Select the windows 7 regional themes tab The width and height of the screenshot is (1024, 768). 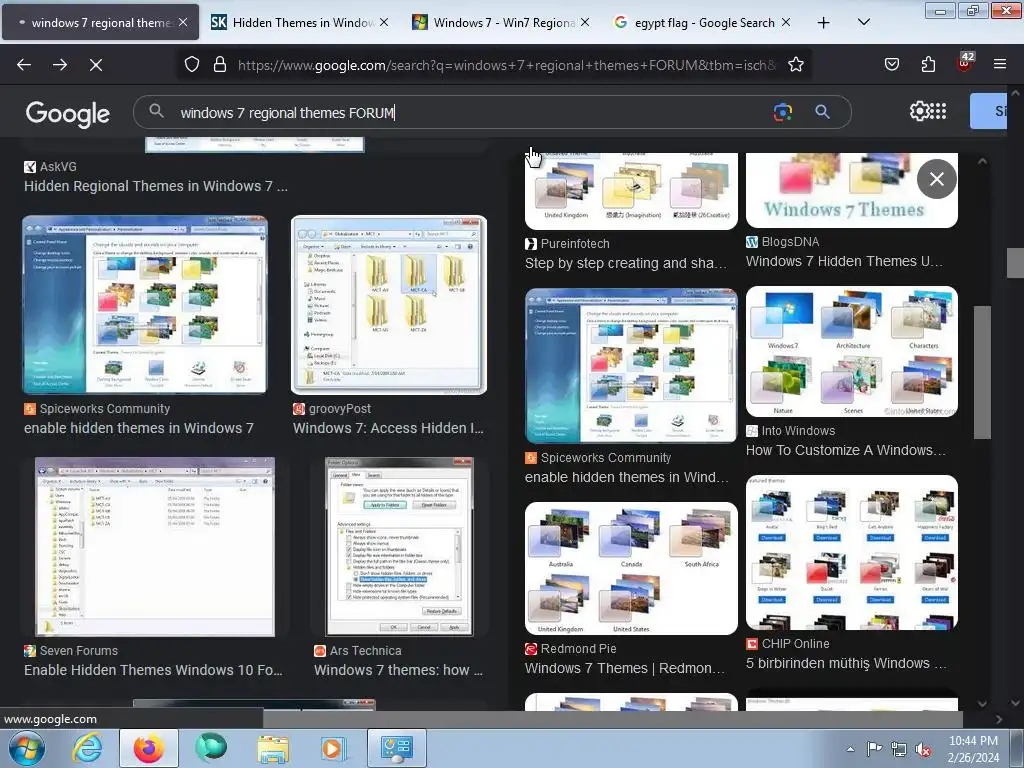[x=101, y=22]
